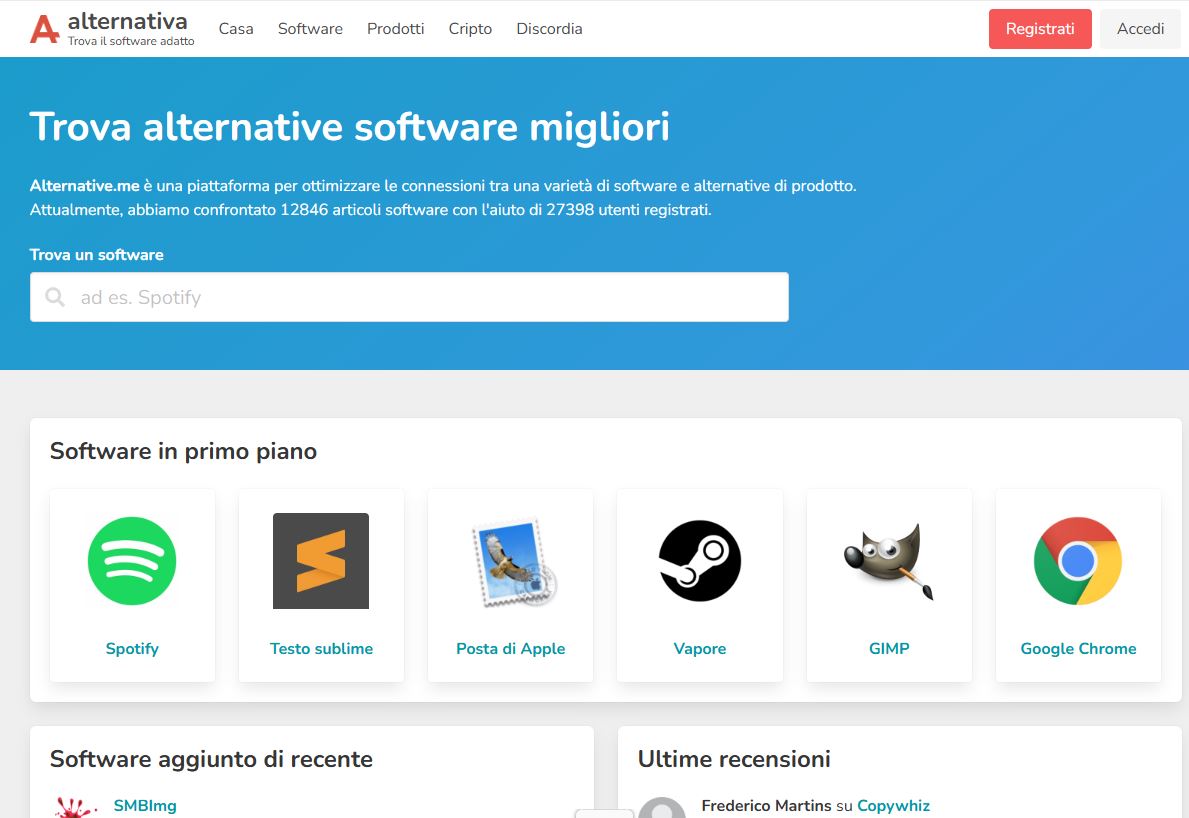
Task: Open the Copywhiz review link
Action: [x=893, y=806]
